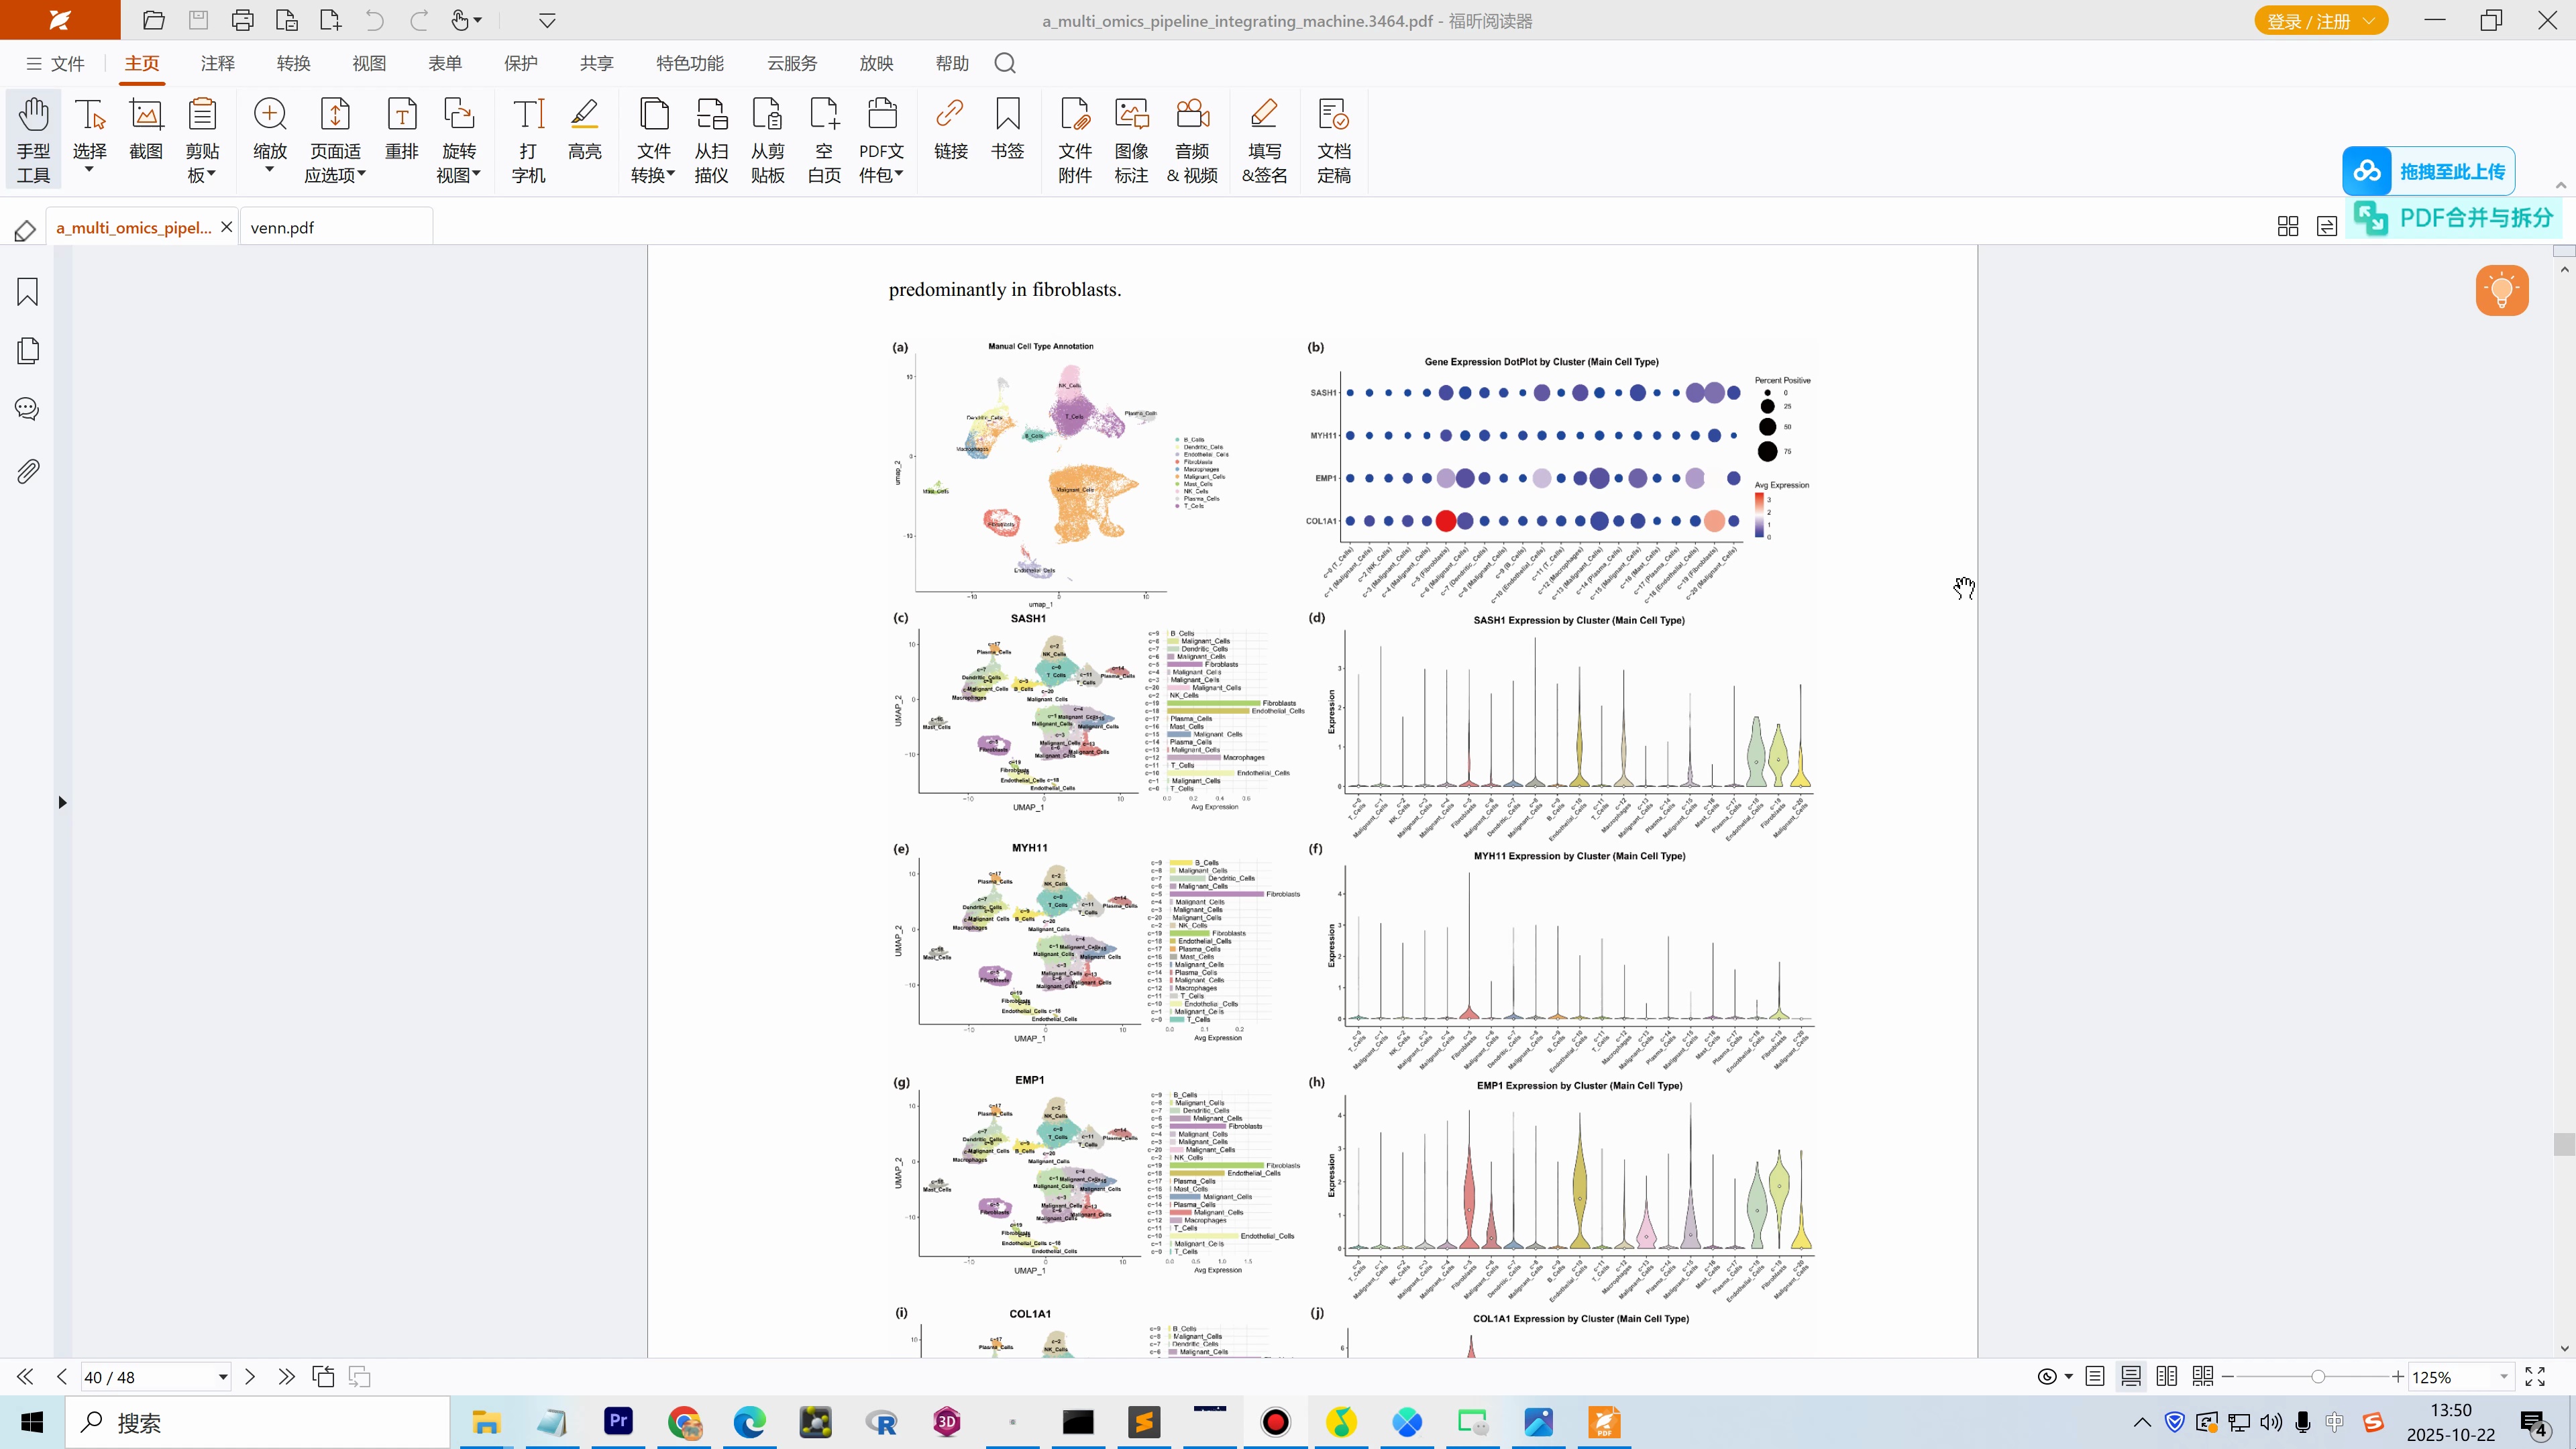Activate the Highlight (高亮) tool
This screenshot has width=2576, height=1449.
point(584,128)
